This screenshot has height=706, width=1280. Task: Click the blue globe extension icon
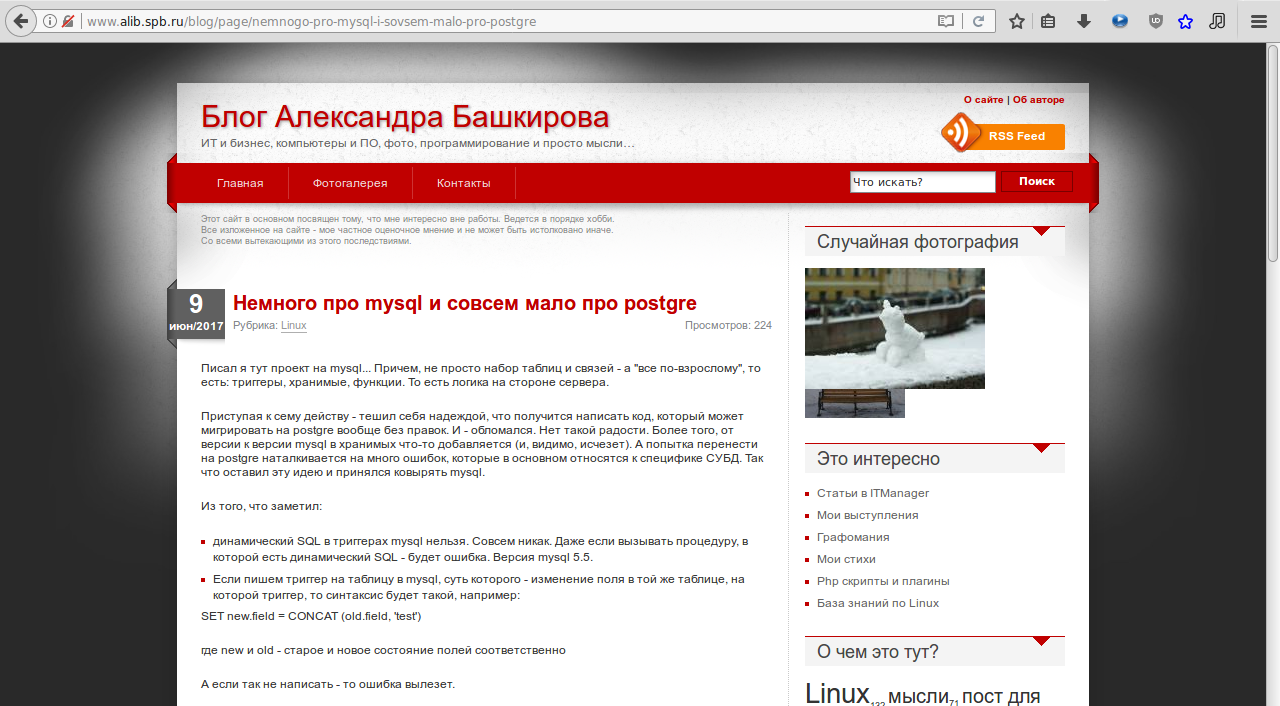pos(1120,21)
